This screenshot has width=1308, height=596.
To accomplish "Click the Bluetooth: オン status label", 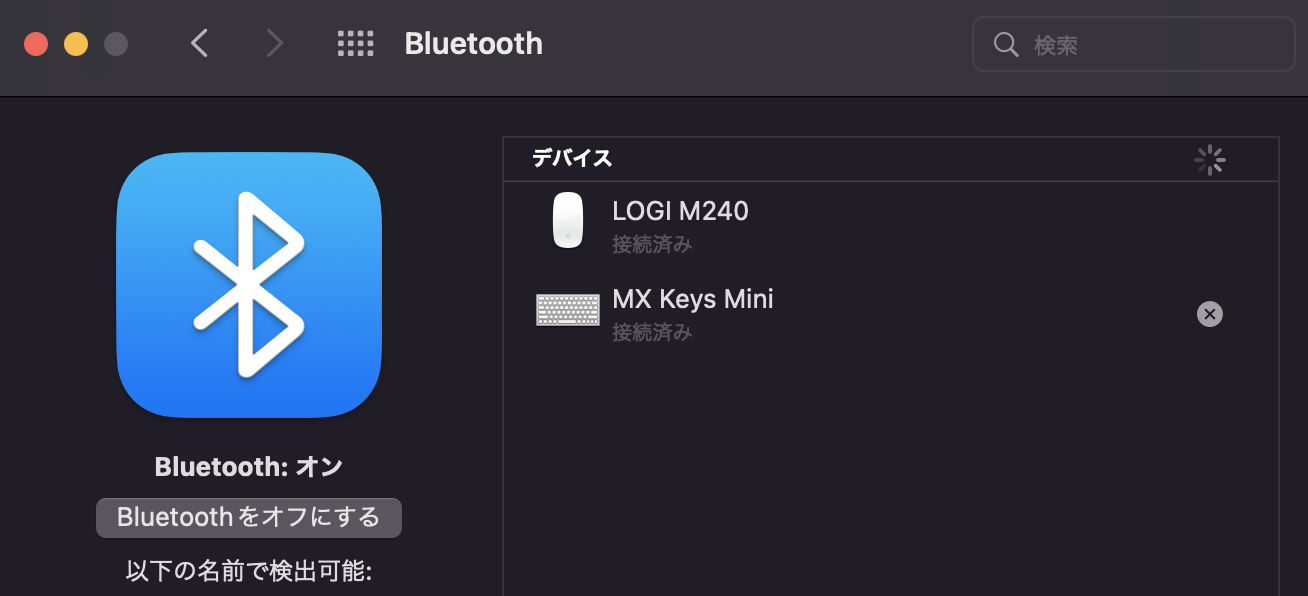I will click(249, 466).
